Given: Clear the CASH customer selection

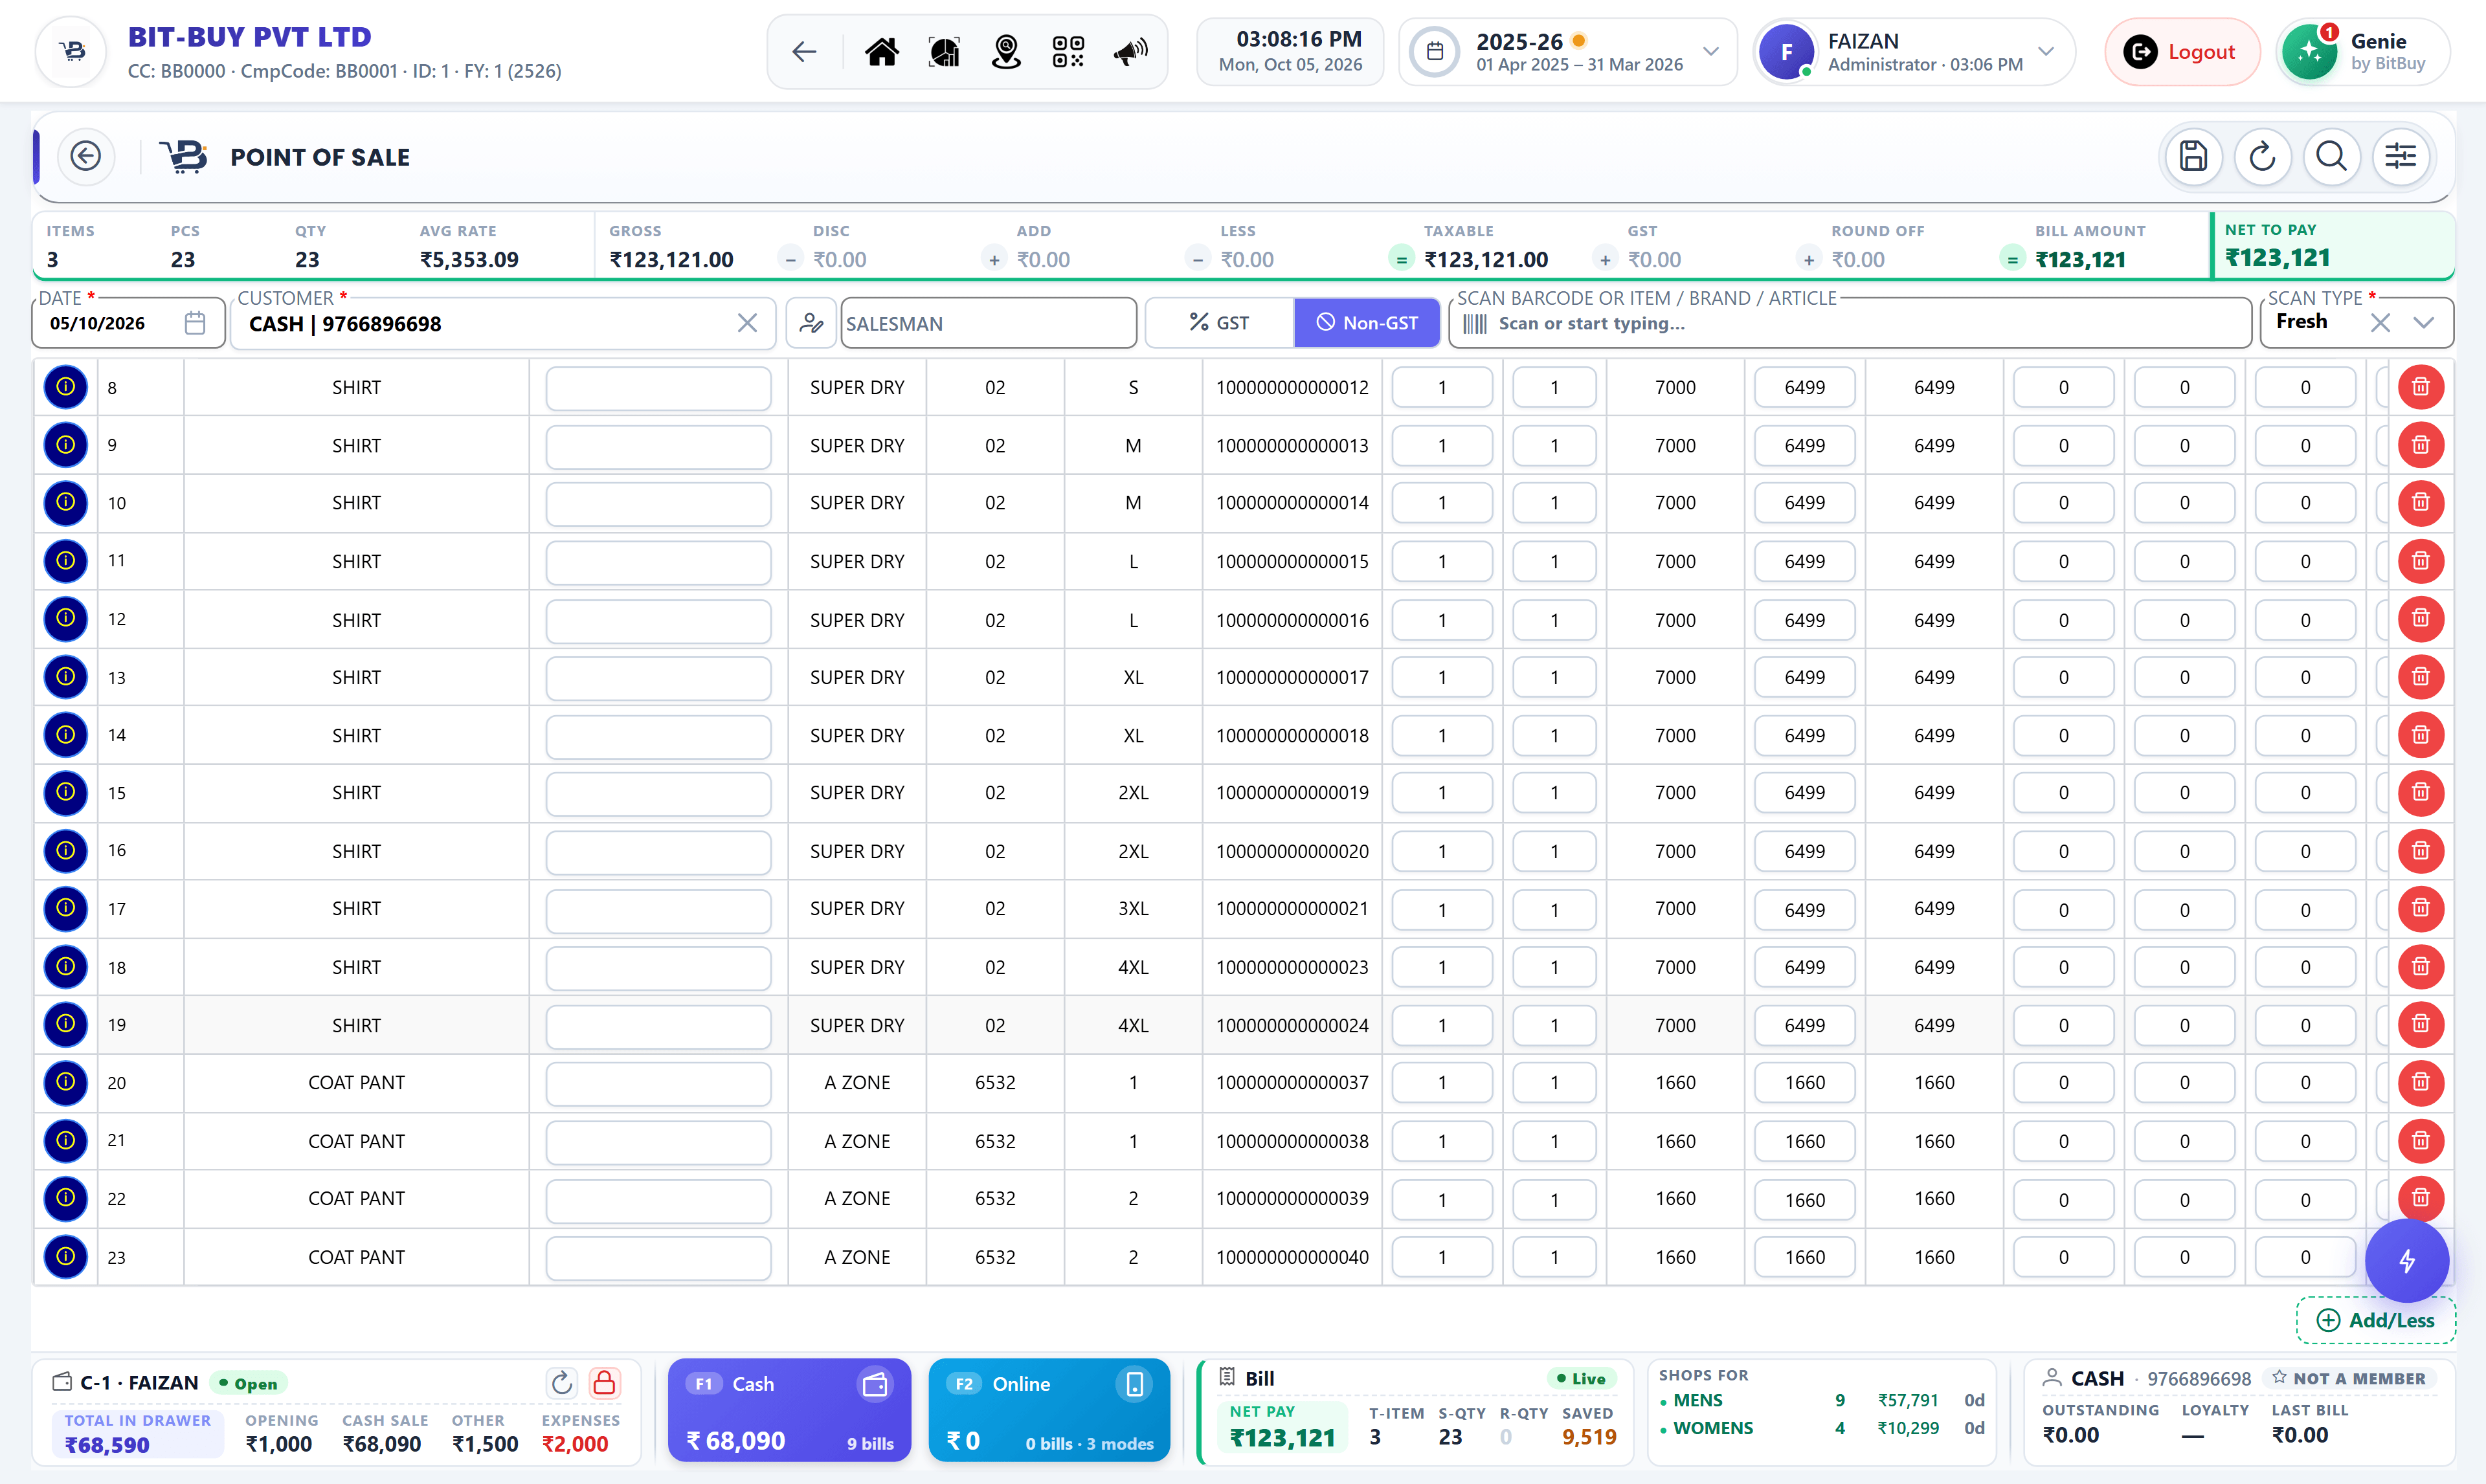Looking at the screenshot, I should 747,323.
